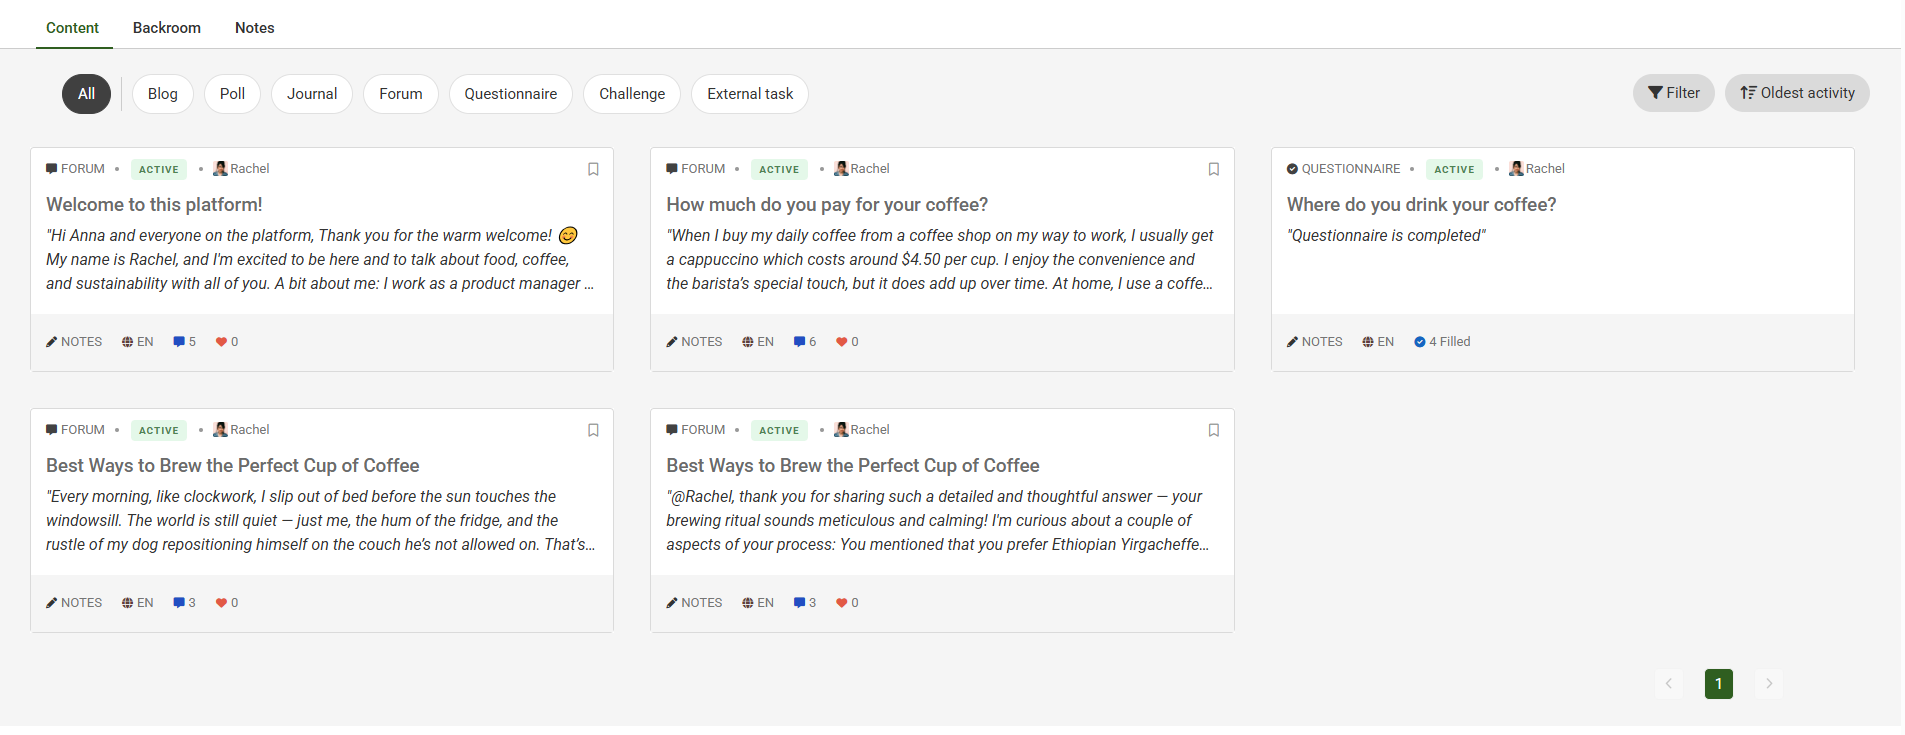Screen dimensions: 1905x735
Task: Switch to the Notes tab
Action: click(x=254, y=28)
